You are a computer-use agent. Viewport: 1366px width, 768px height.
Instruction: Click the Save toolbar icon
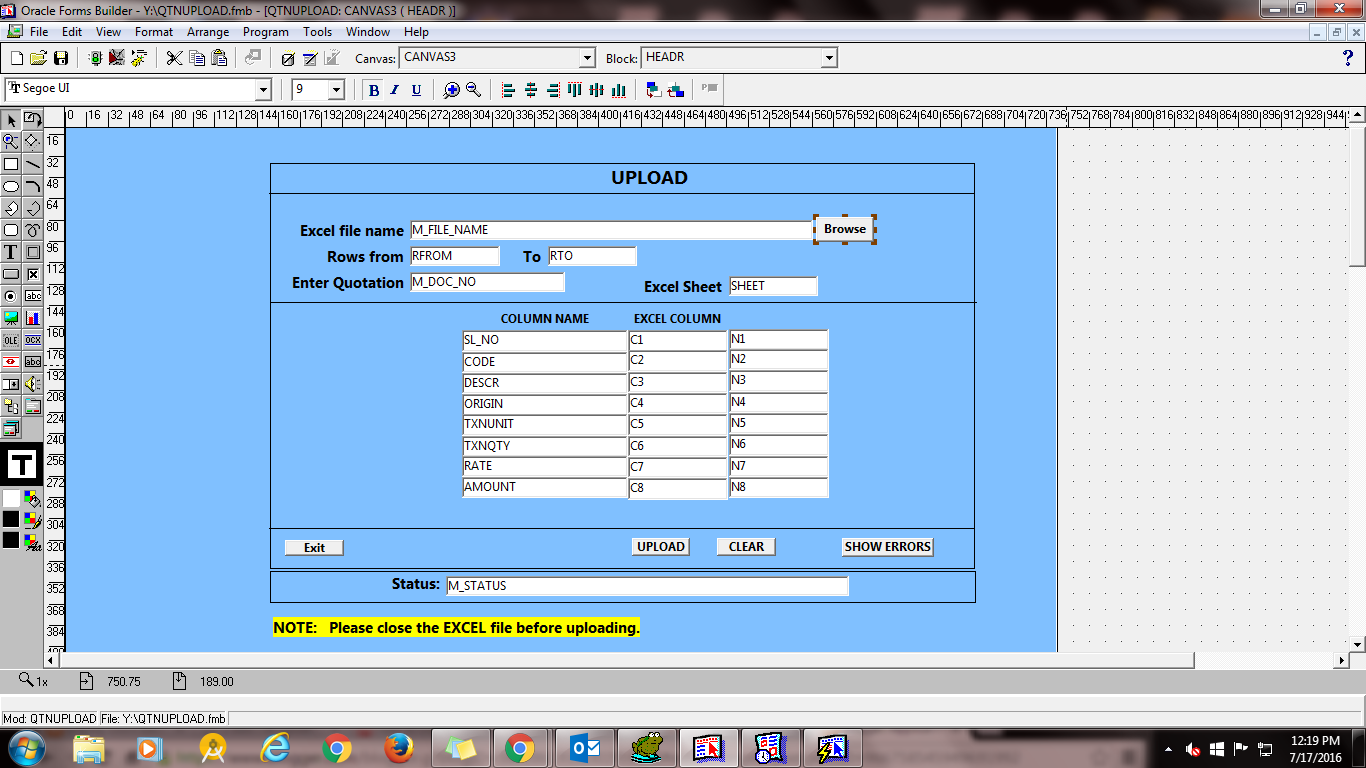[x=61, y=57]
